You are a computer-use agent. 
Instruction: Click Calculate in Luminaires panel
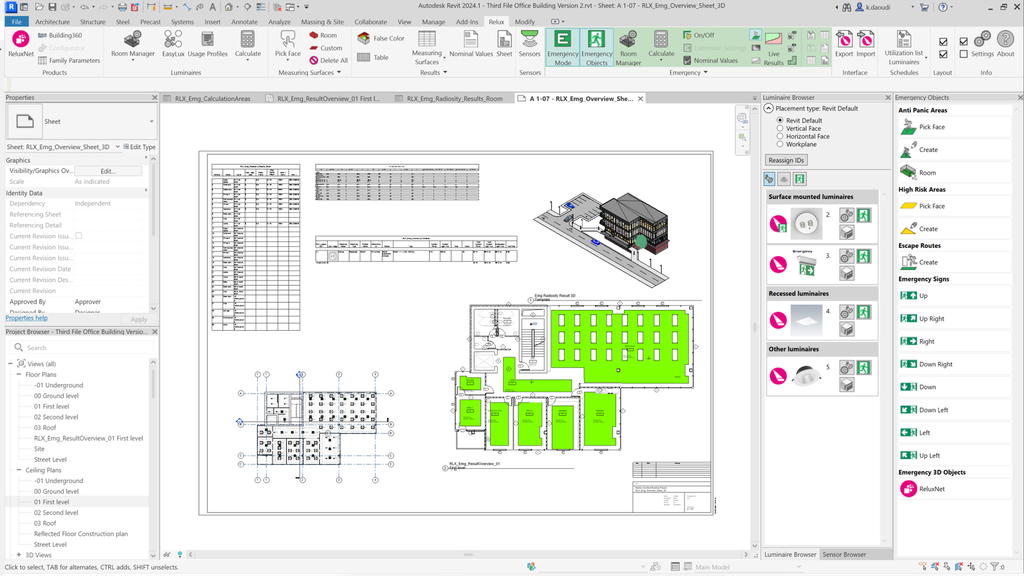[248, 44]
